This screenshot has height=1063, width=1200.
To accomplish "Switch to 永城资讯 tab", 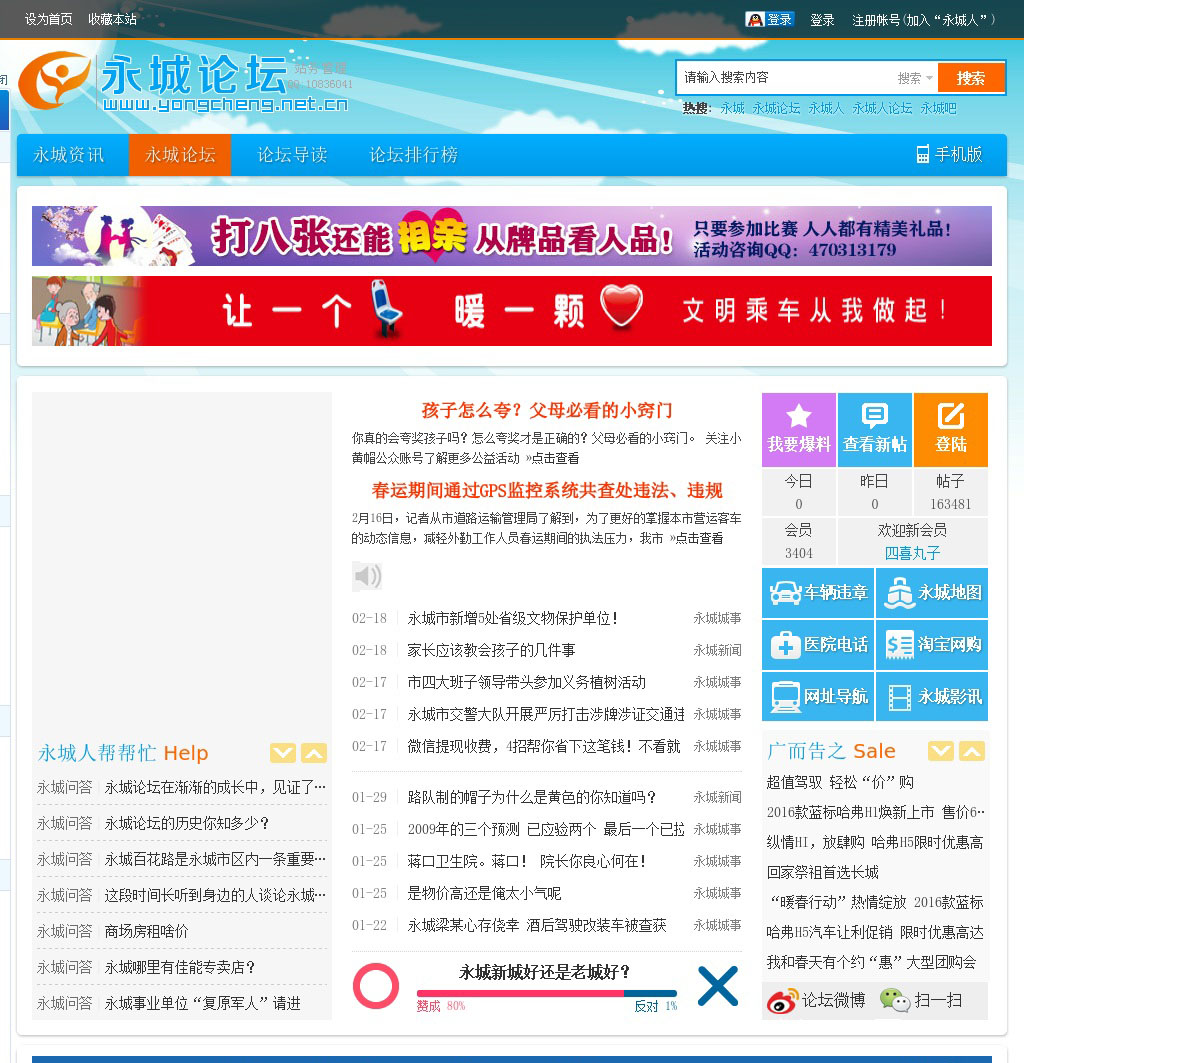I will pyautogui.click(x=69, y=155).
